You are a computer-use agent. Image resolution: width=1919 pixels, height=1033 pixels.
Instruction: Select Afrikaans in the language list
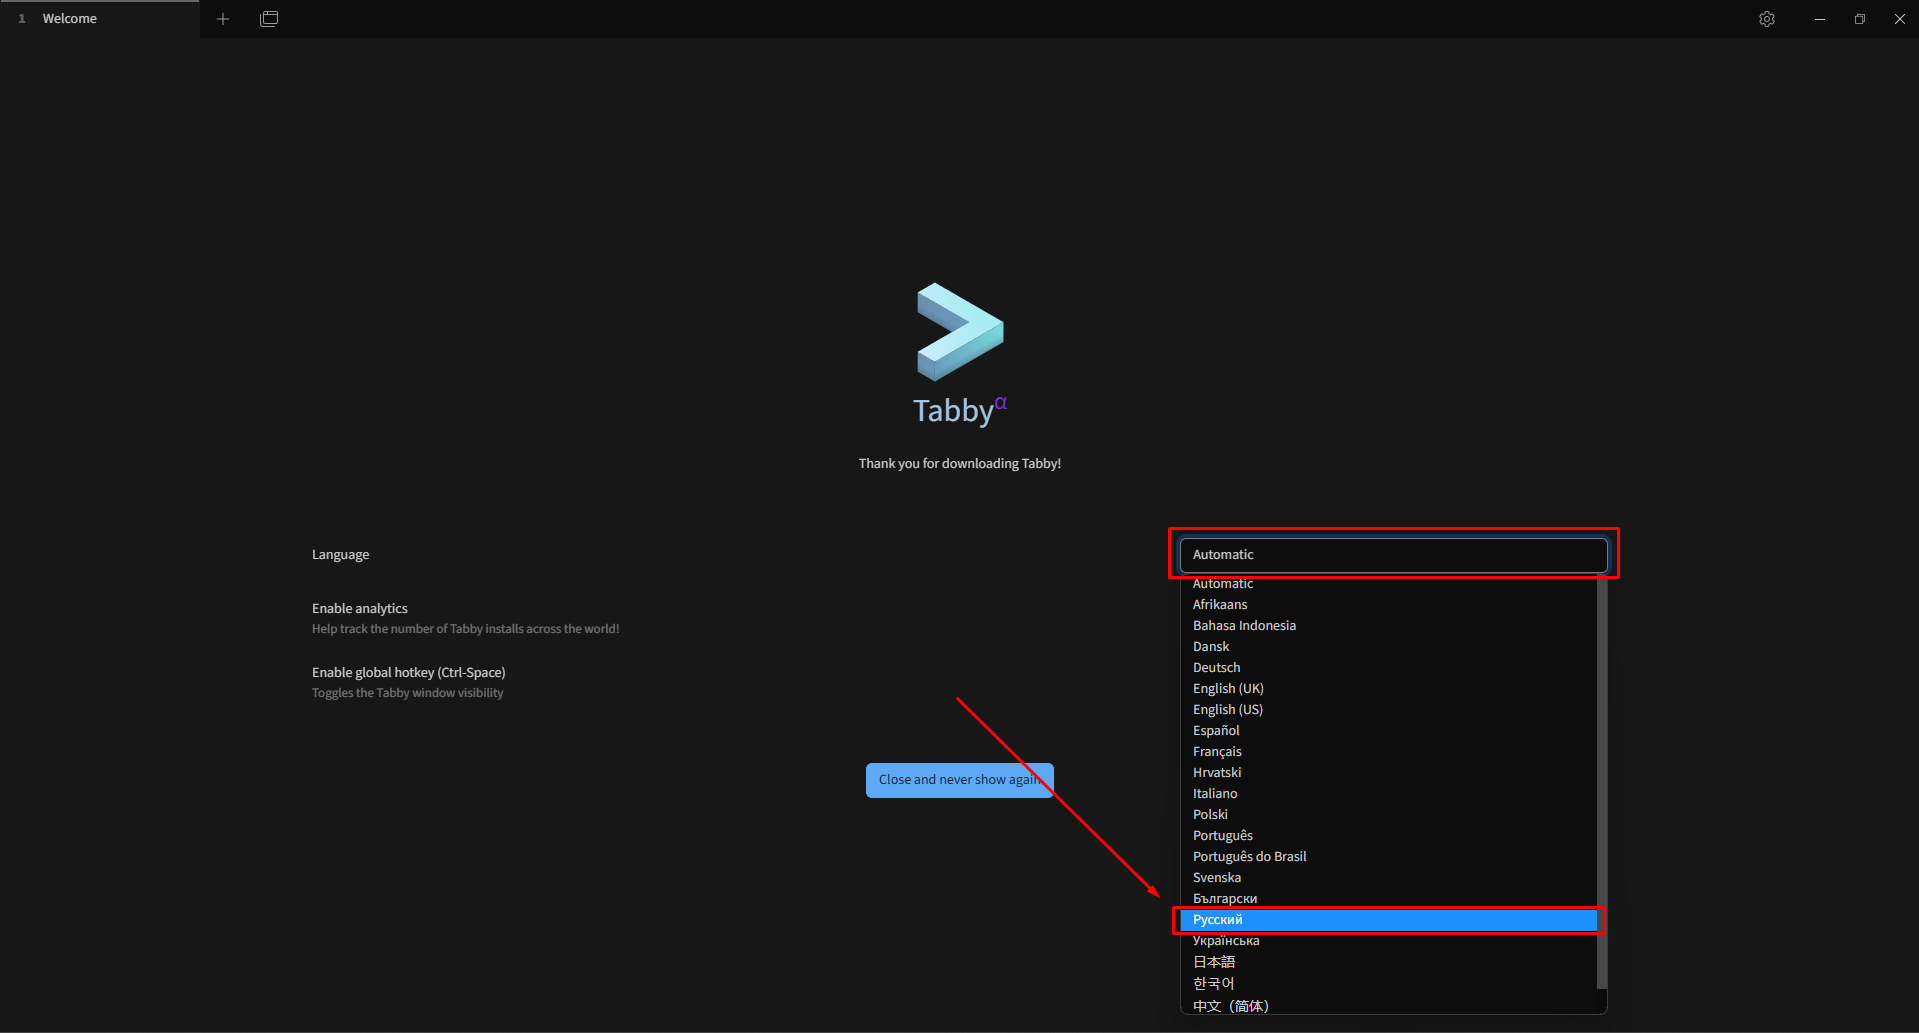(x=1388, y=605)
